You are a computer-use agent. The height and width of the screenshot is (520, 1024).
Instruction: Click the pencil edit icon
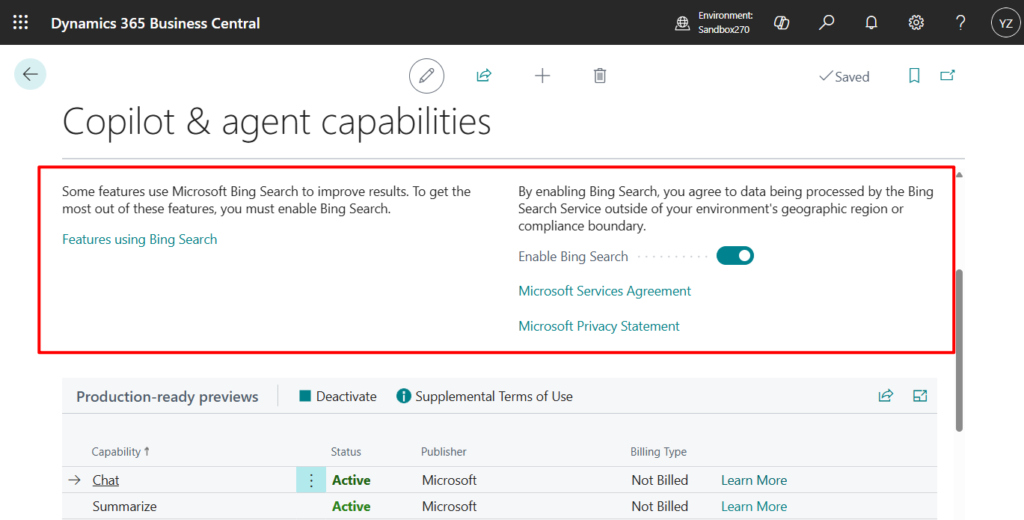point(427,76)
